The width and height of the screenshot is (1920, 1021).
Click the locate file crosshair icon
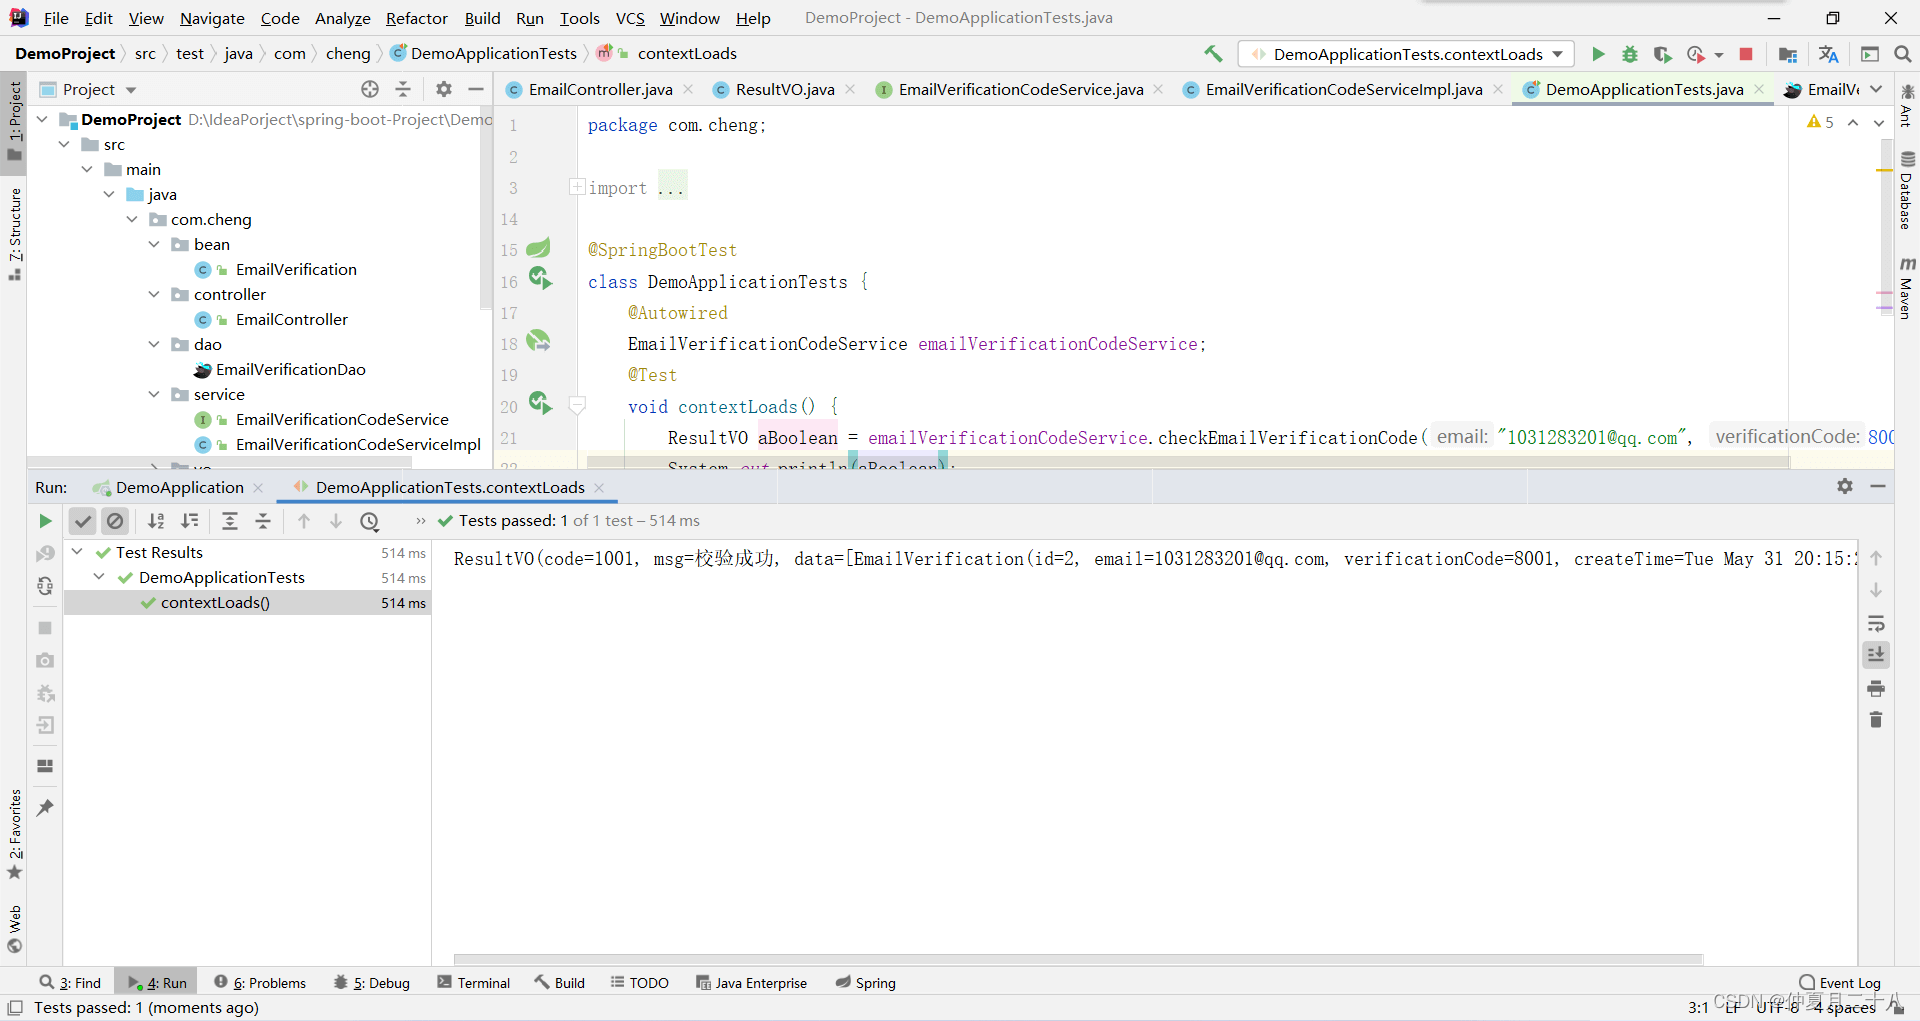point(370,90)
